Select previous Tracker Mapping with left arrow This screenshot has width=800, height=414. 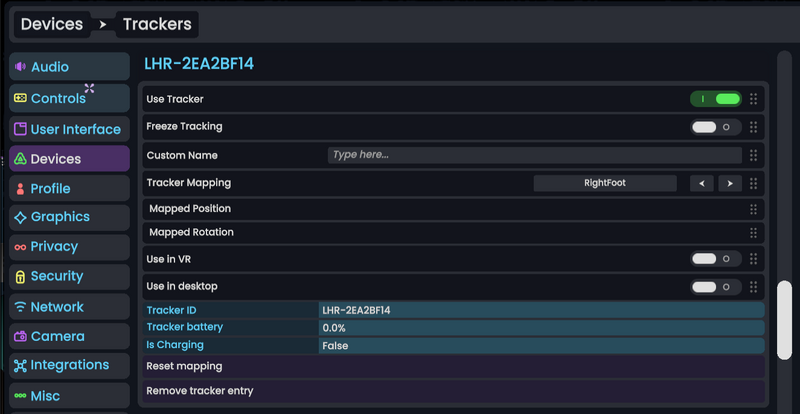(x=702, y=183)
